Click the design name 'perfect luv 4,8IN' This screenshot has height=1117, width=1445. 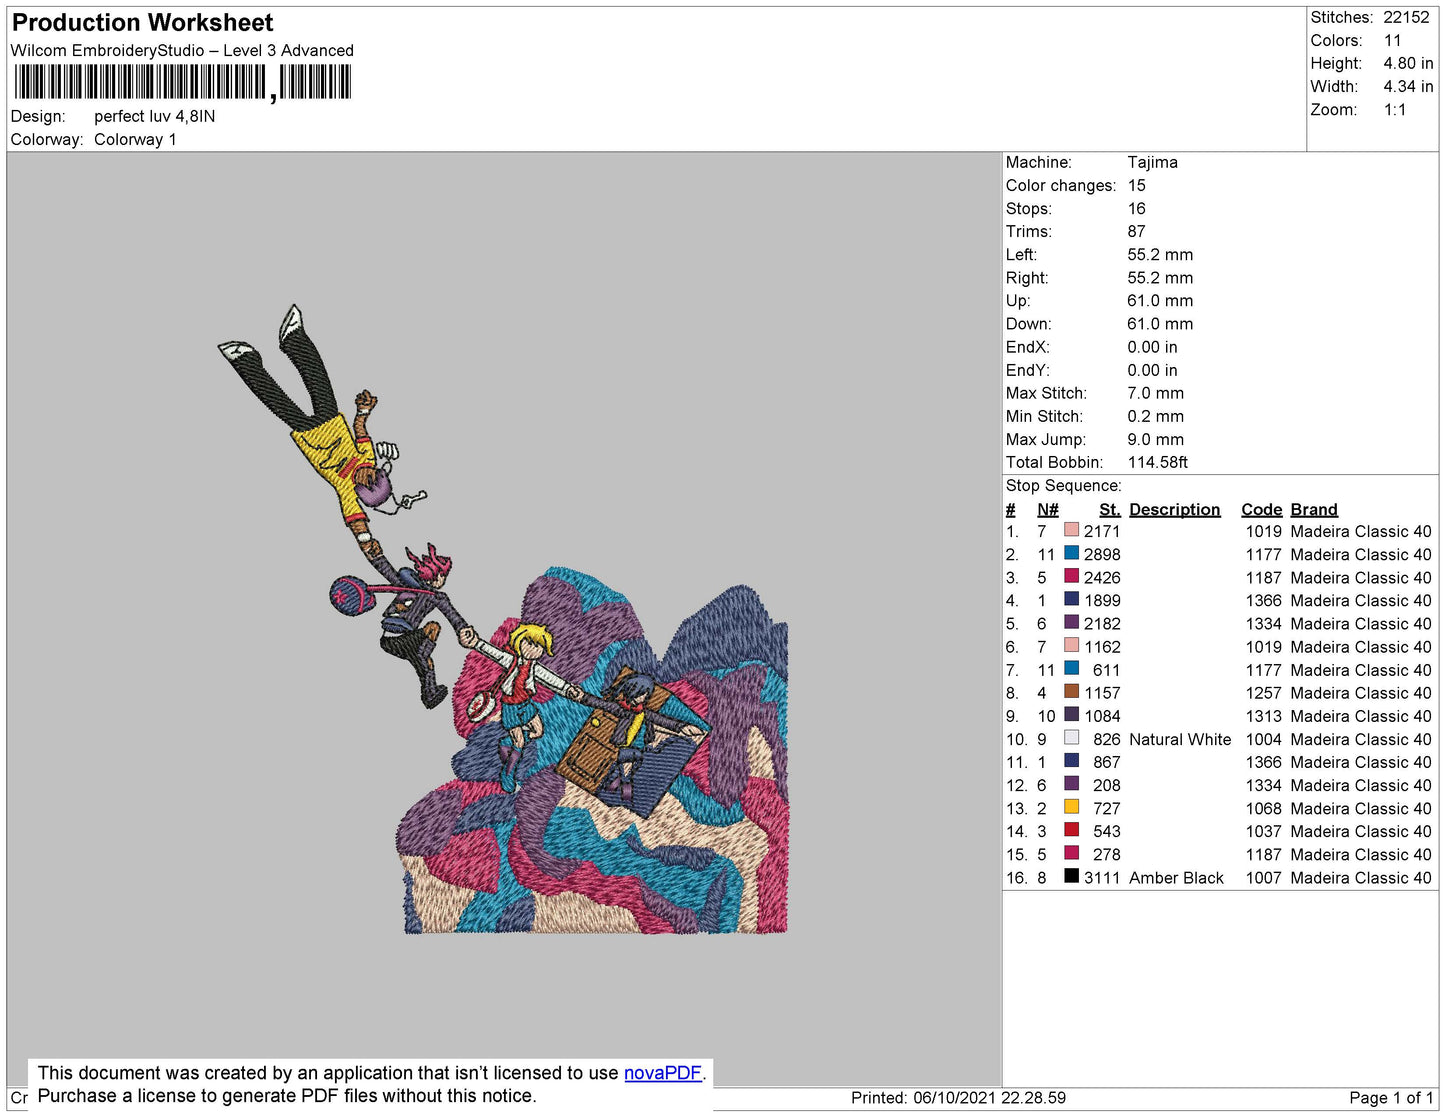[x=155, y=116]
